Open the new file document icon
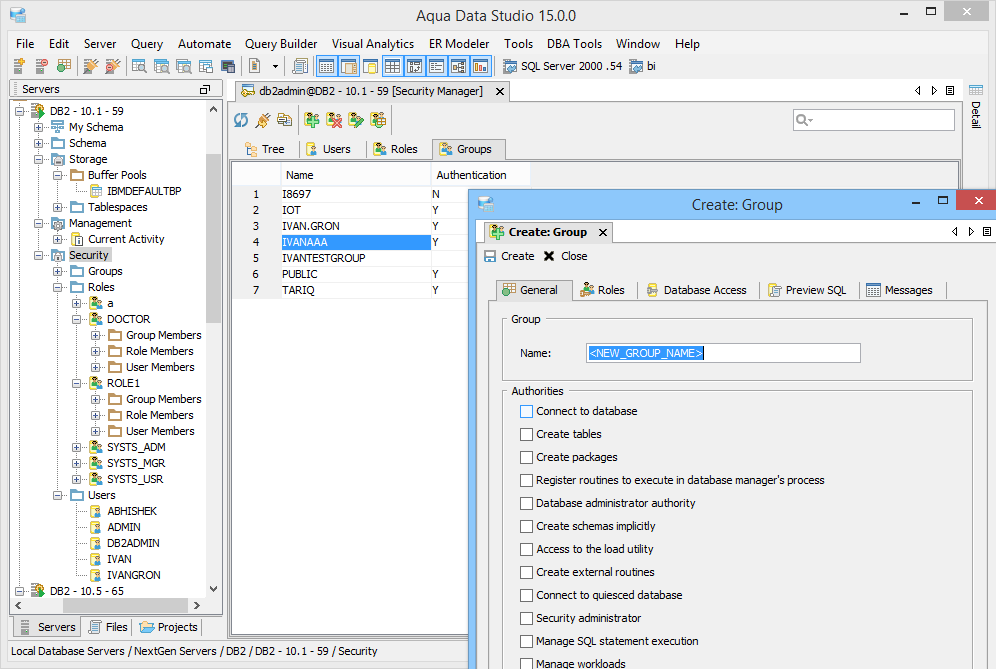 [254, 65]
